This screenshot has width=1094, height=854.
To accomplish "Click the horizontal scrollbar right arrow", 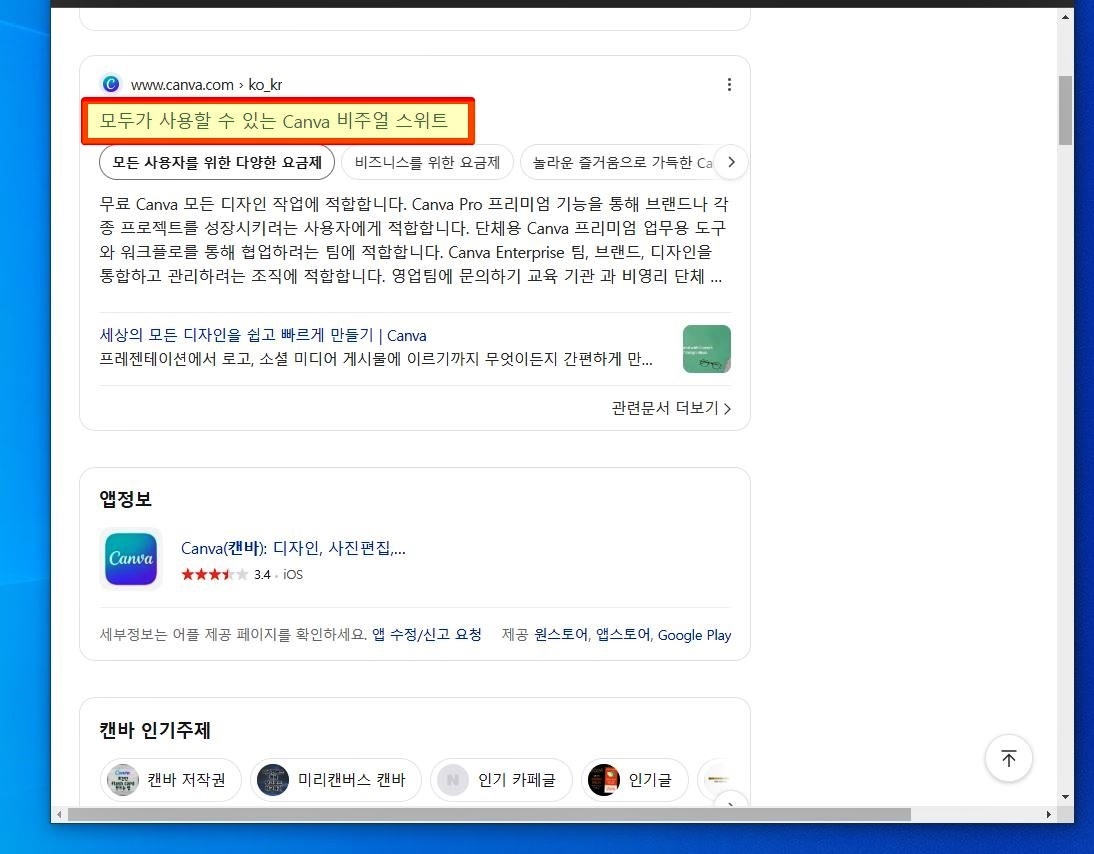I will [x=1048, y=814].
